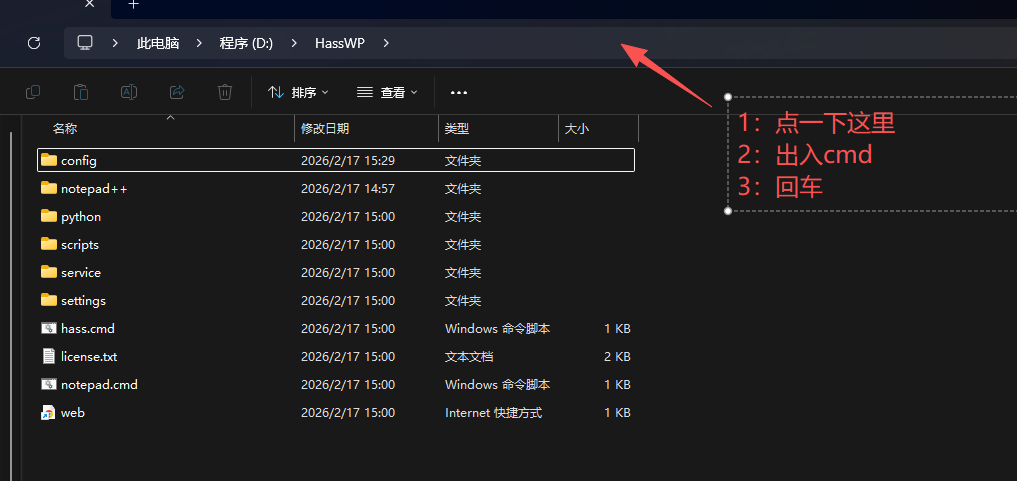Click the settings folder icon
The height and width of the screenshot is (481, 1017).
[x=49, y=299]
